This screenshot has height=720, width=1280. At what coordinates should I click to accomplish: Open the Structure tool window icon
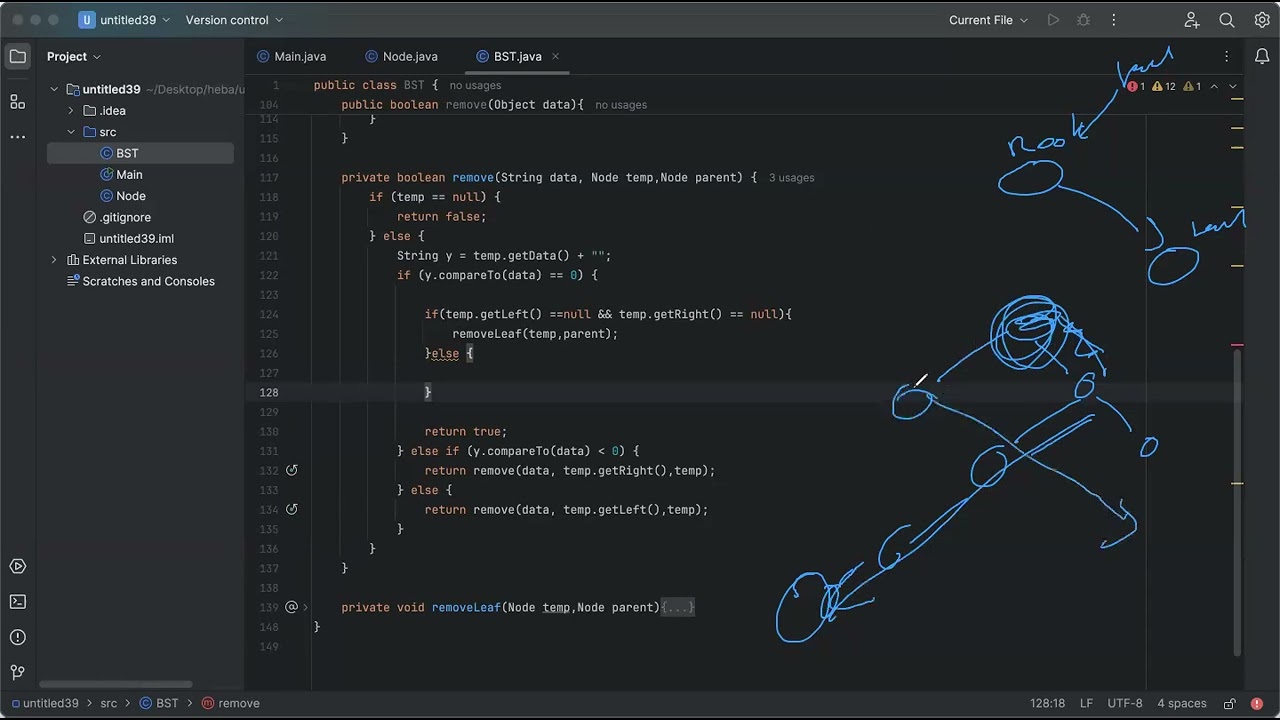(18, 101)
